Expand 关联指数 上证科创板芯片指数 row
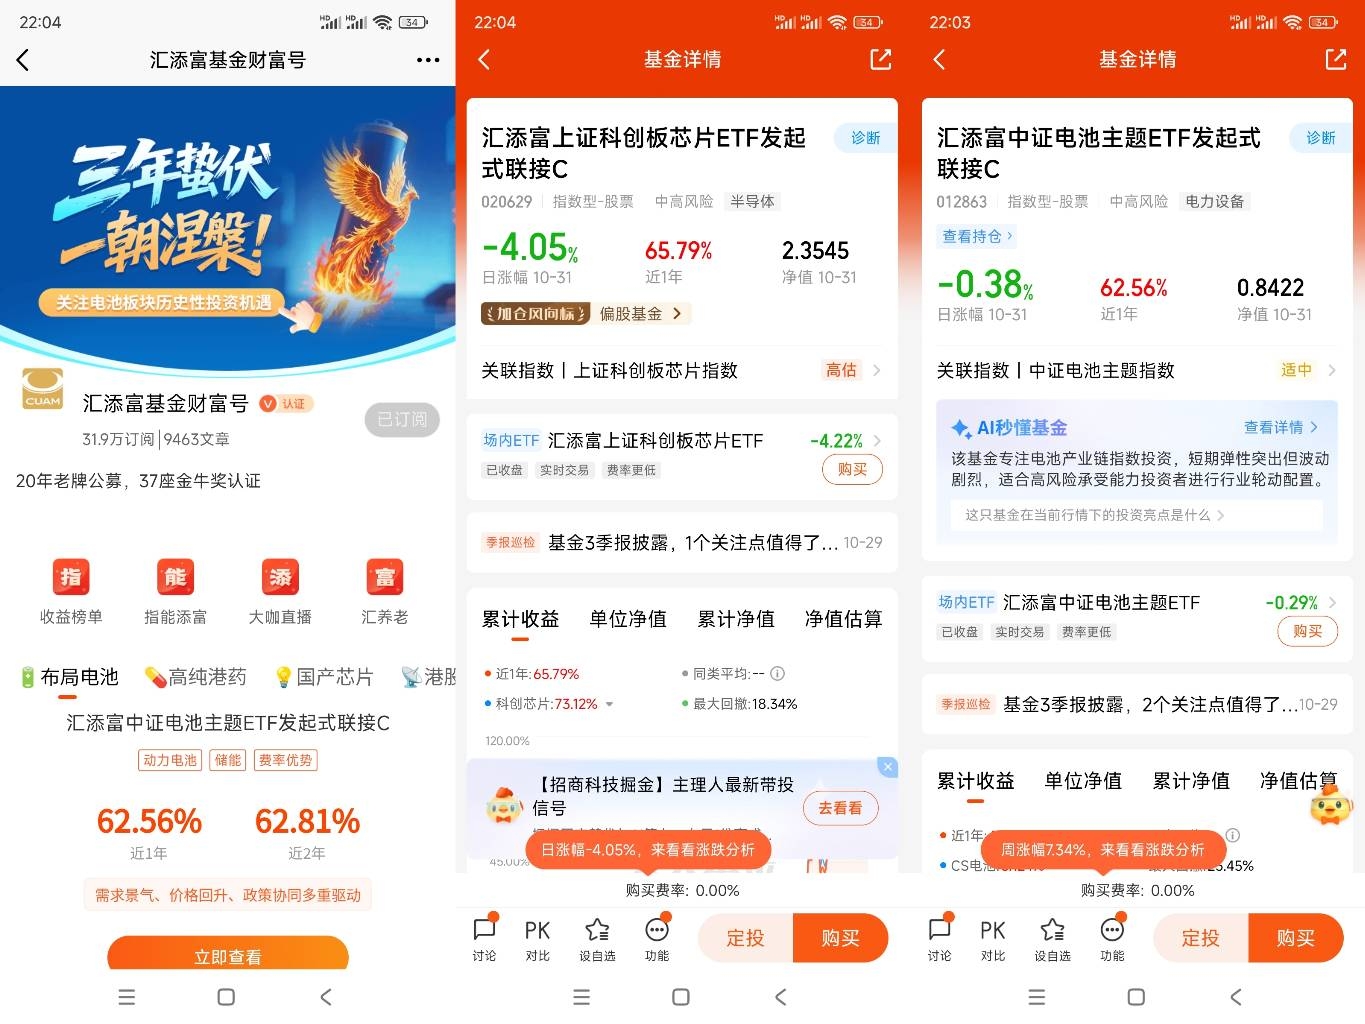The image size is (1365, 1024). pyautogui.click(x=681, y=370)
